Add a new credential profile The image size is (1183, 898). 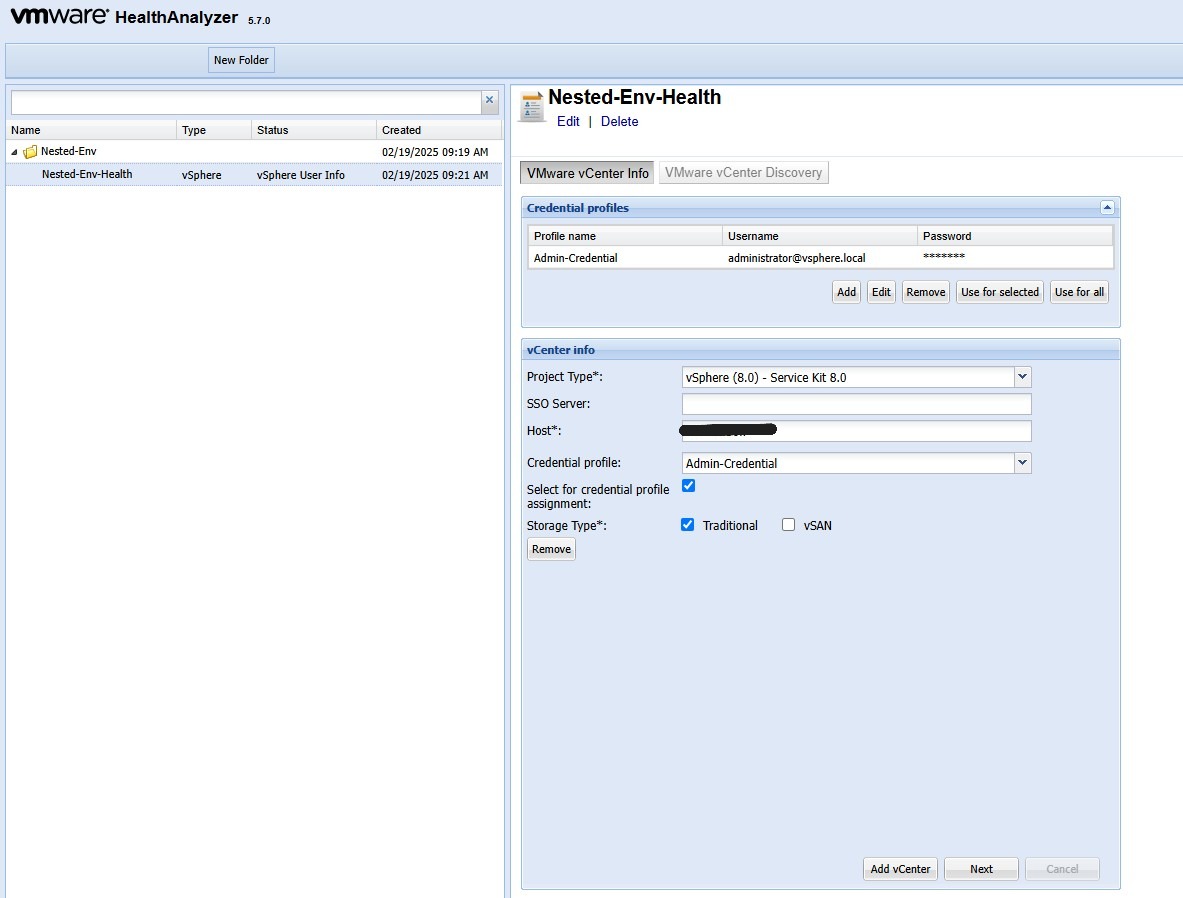847,292
